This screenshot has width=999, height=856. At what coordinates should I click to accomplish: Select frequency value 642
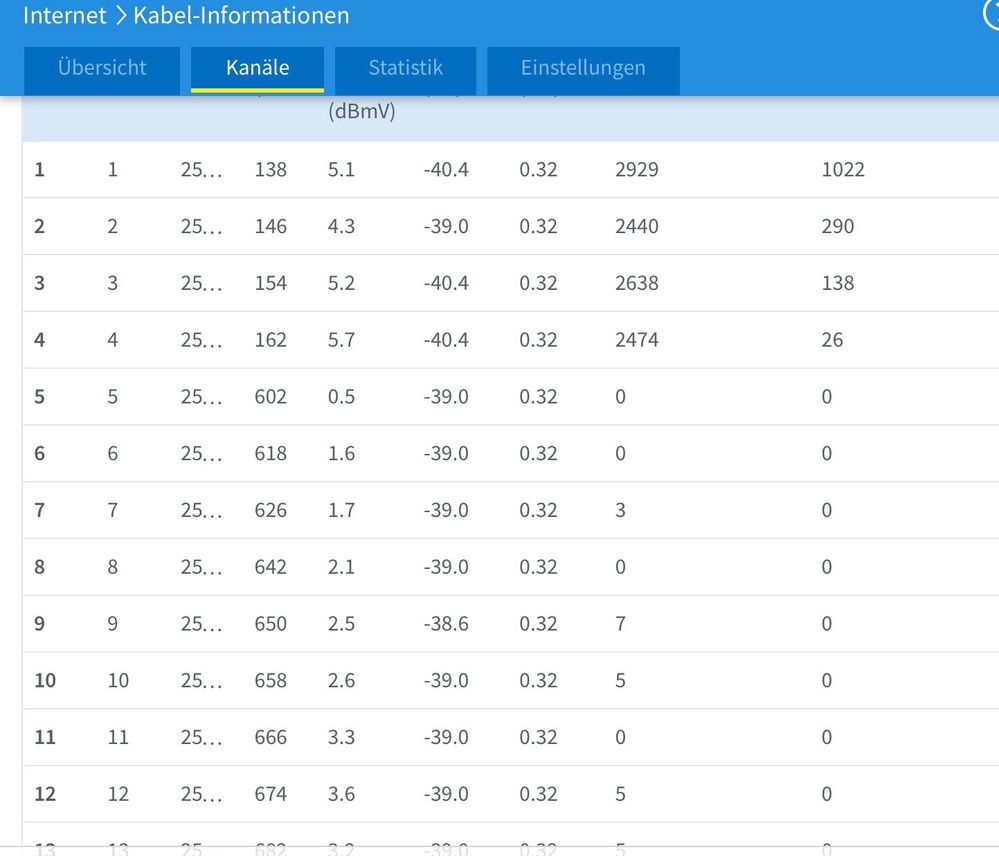coord(270,566)
